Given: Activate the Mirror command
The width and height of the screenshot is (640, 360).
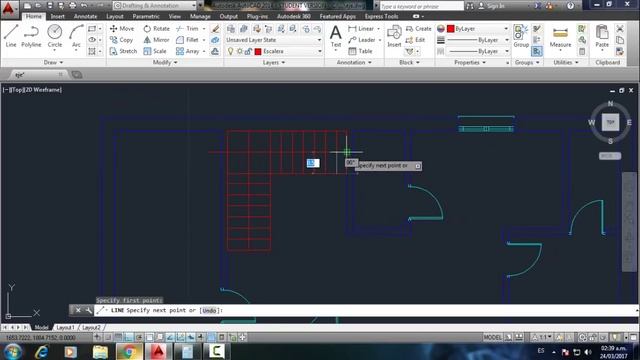Looking at the screenshot, I should 156,40.
